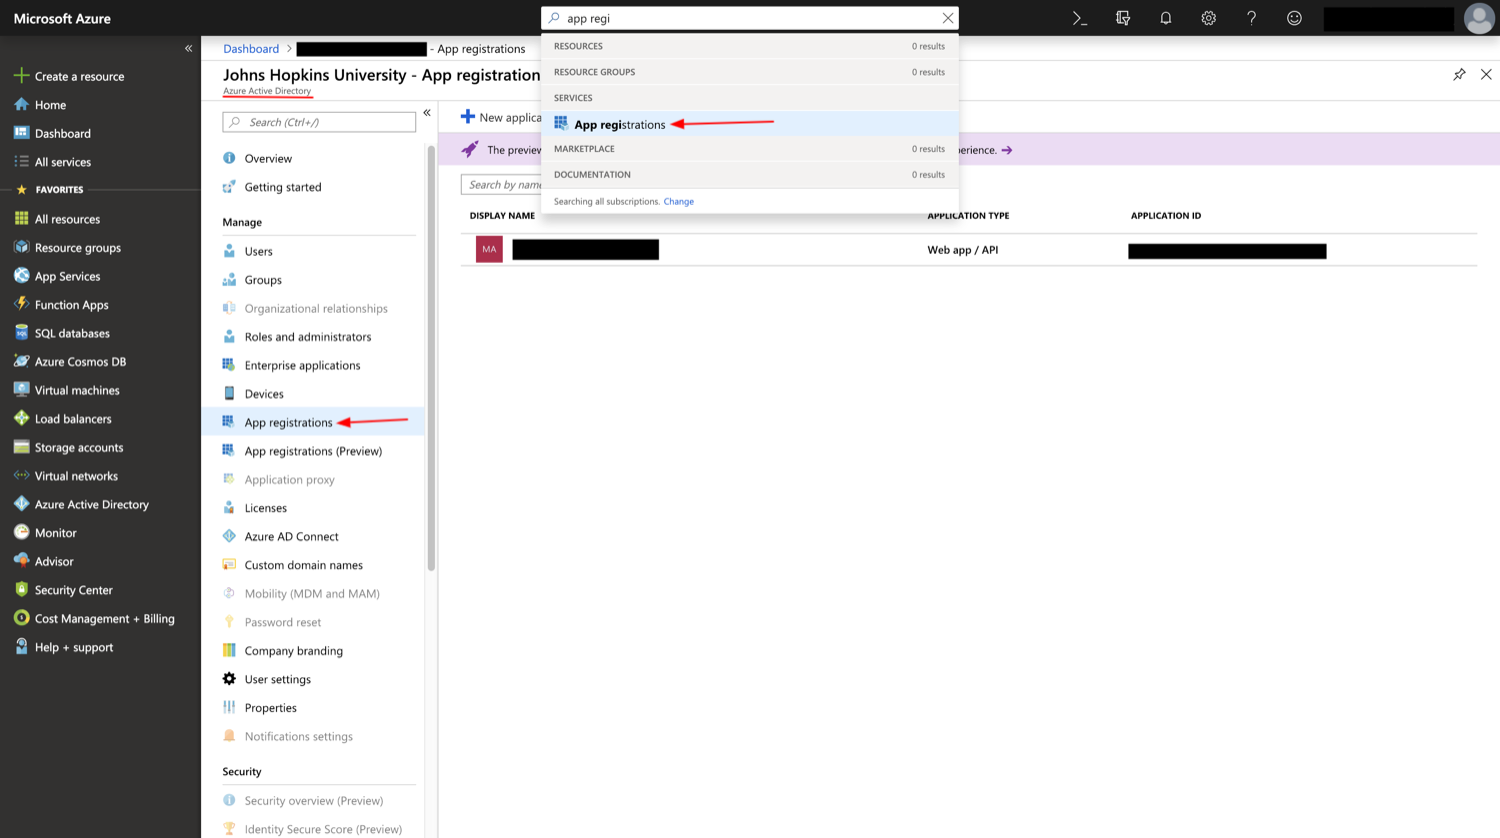Pin blade to dashboard

point(1459,74)
